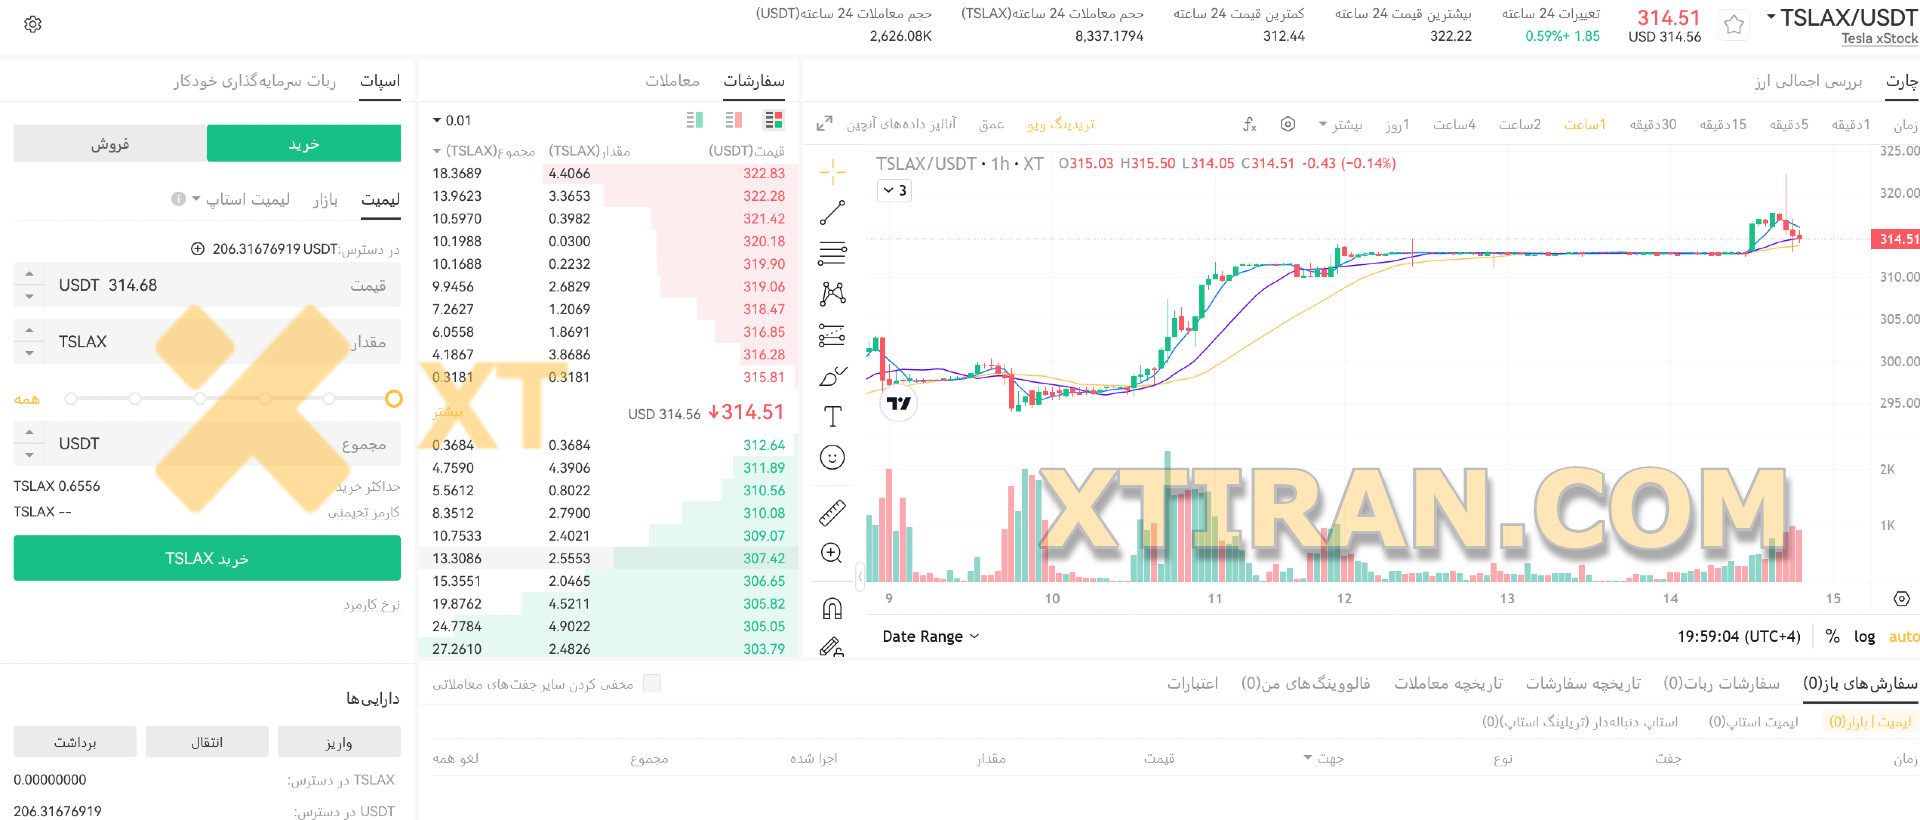Click the لغو همه cancel-all link
Viewport: 1920px width, 820px height.
[x=456, y=758]
